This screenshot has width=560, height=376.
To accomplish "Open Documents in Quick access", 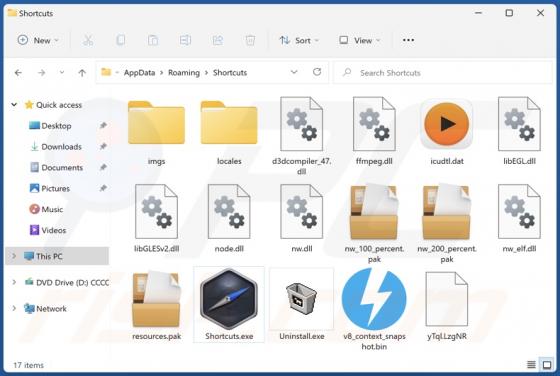I will point(62,167).
